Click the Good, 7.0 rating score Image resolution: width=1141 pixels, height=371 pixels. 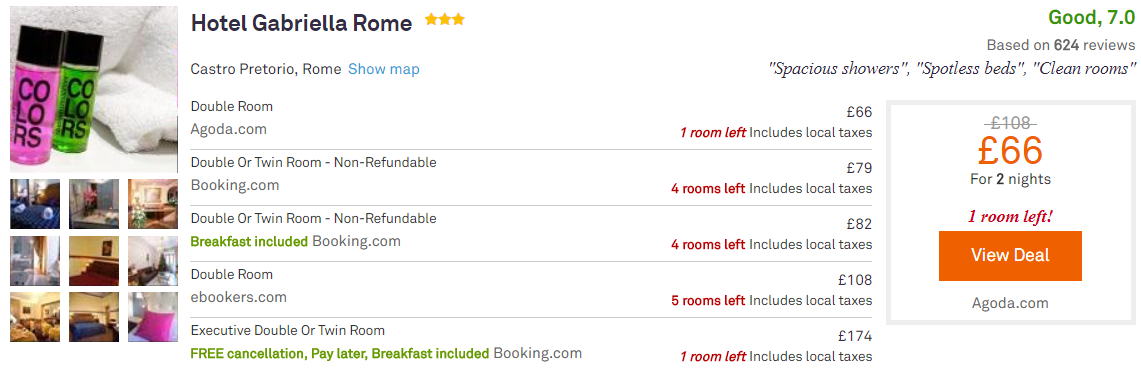pyautogui.click(x=1091, y=17)
